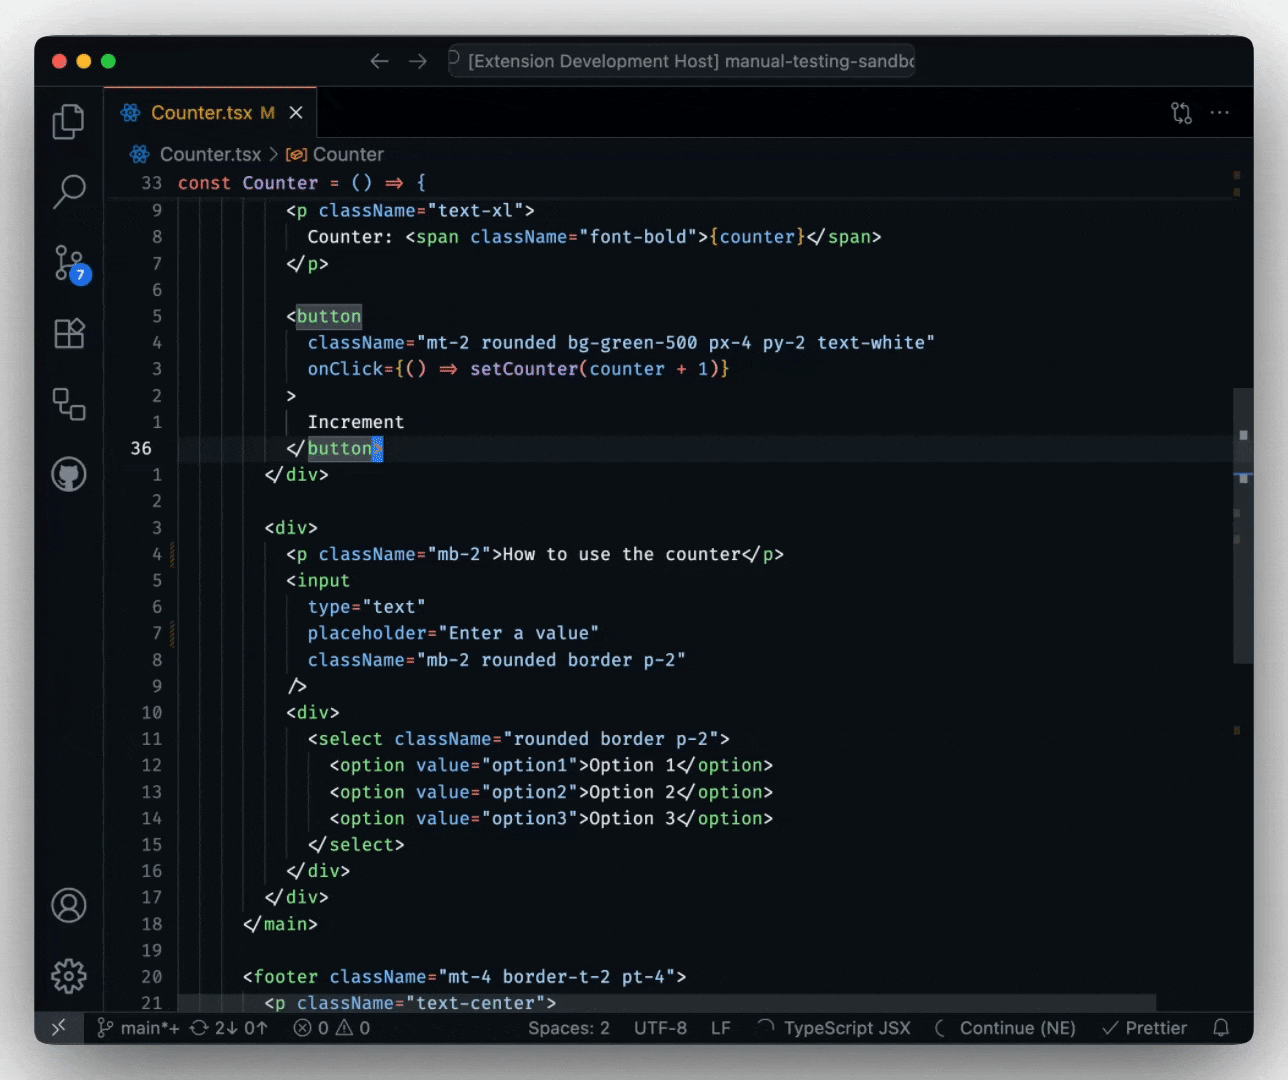This screenshot has height=1080, width=1288.
Task: Open the Search view icon
Action: pyautogui.click(x=68, y=191)
